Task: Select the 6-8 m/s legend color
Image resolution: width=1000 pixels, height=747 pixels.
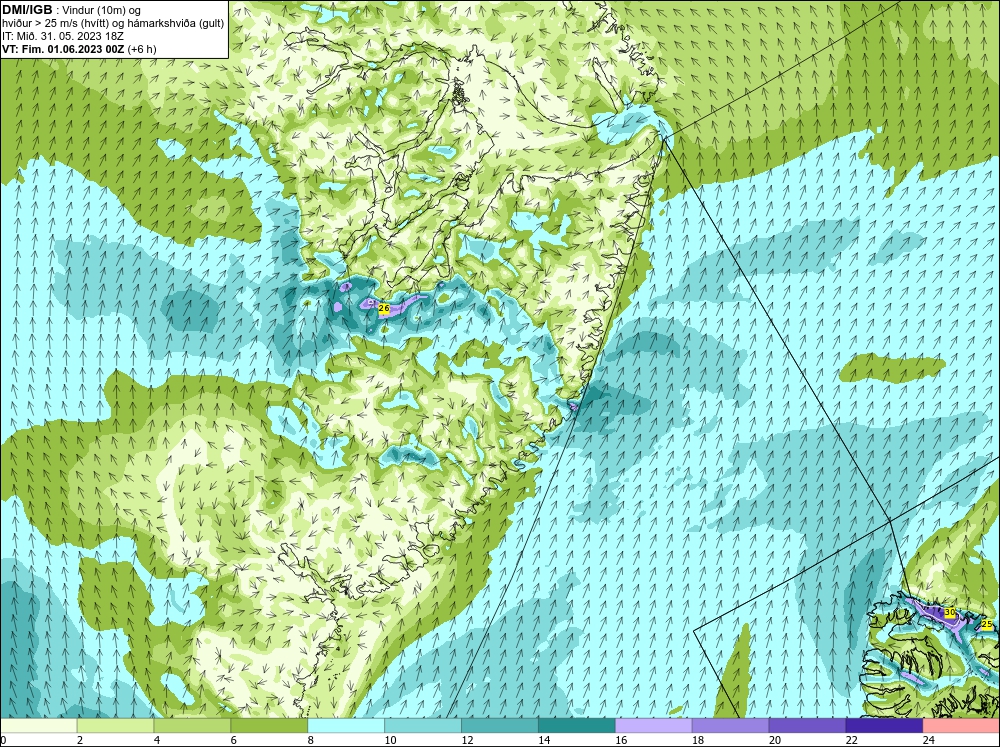Action: (269, 726)
